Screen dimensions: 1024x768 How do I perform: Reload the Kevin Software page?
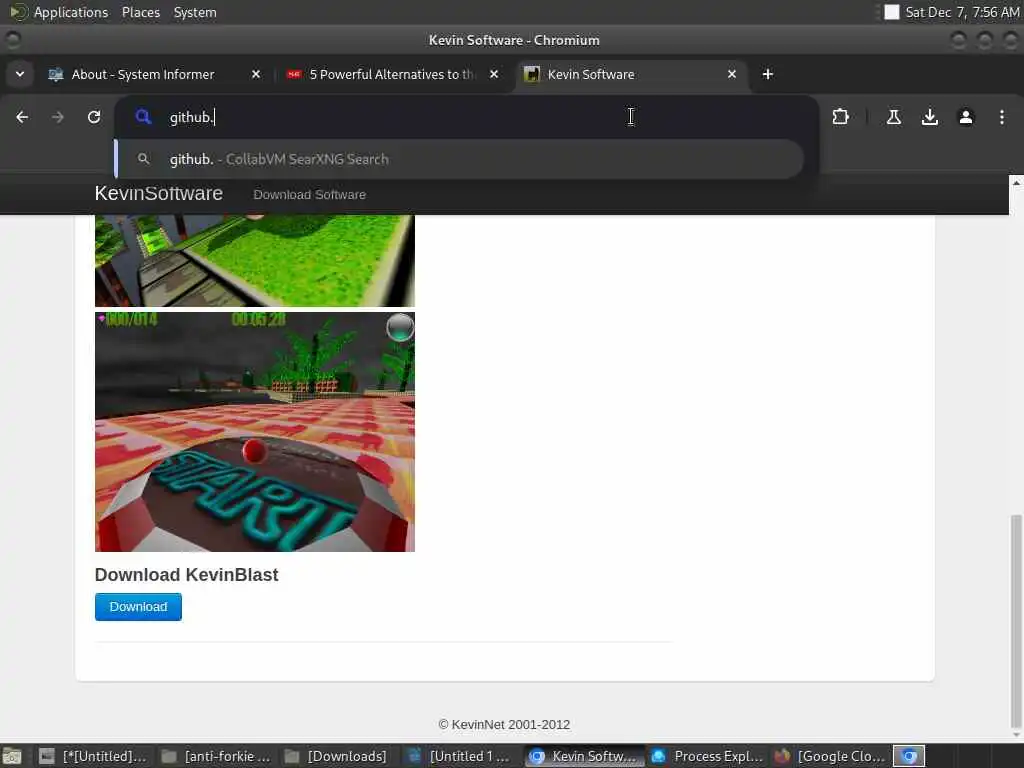(94, 117)
